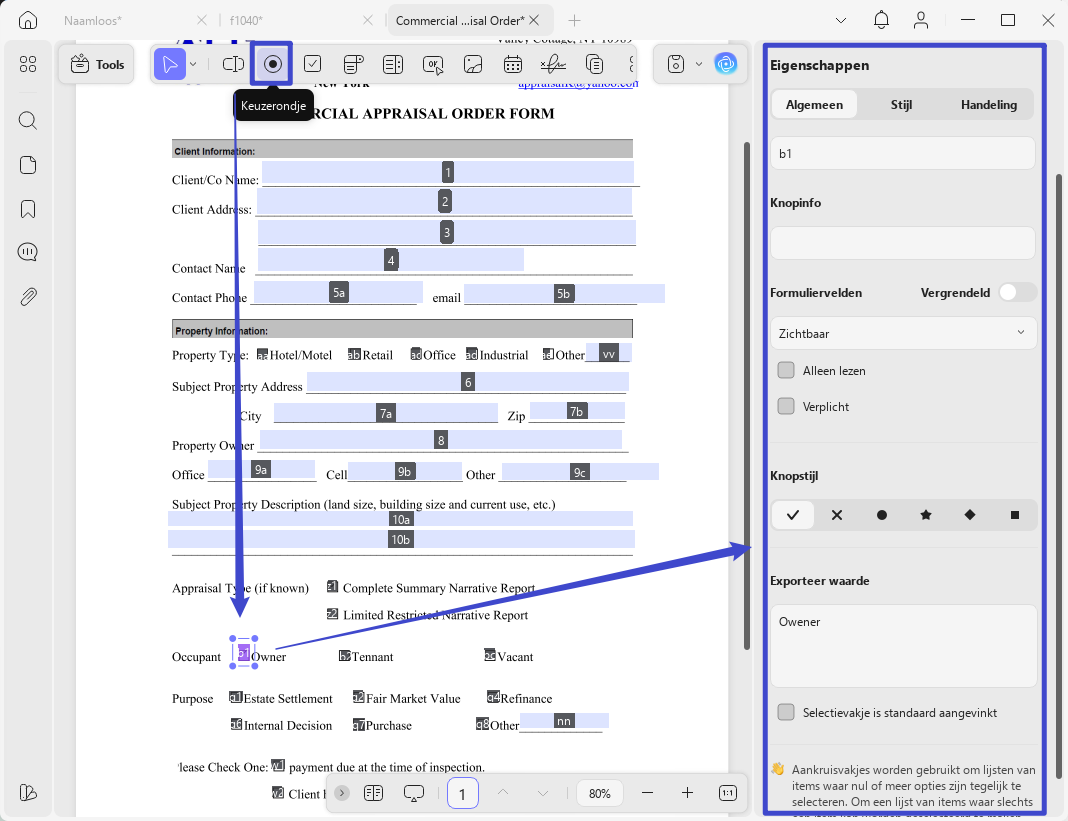
Task: Edit the field name b1 input
Action: pyautogui.click(x=902, y=153)
